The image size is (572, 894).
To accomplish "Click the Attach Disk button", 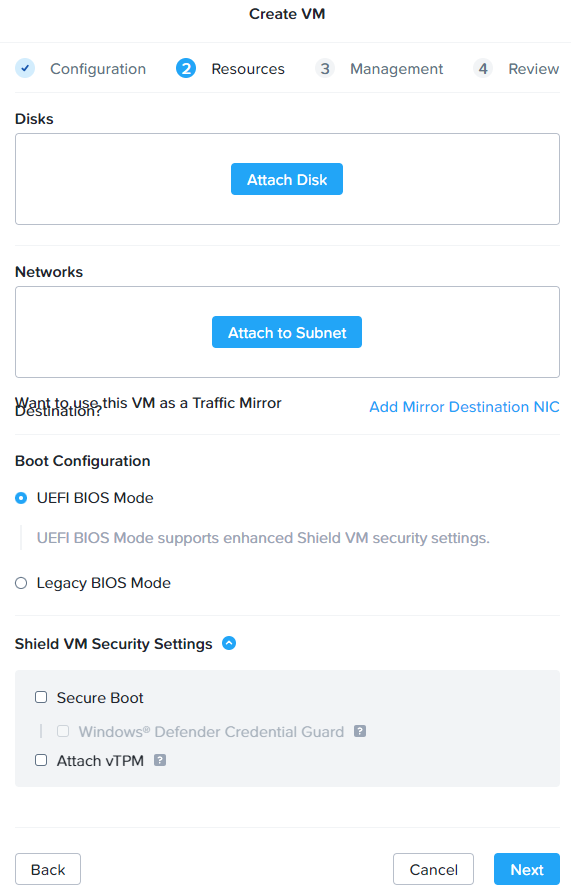I will coord(287,179).
